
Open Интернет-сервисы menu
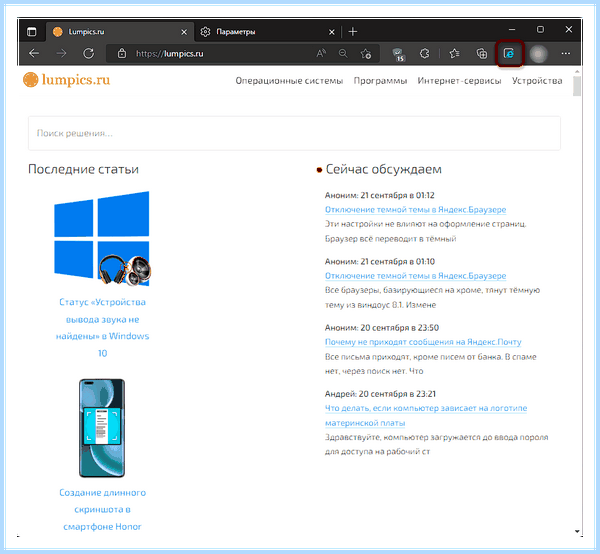tap(459, 81)
